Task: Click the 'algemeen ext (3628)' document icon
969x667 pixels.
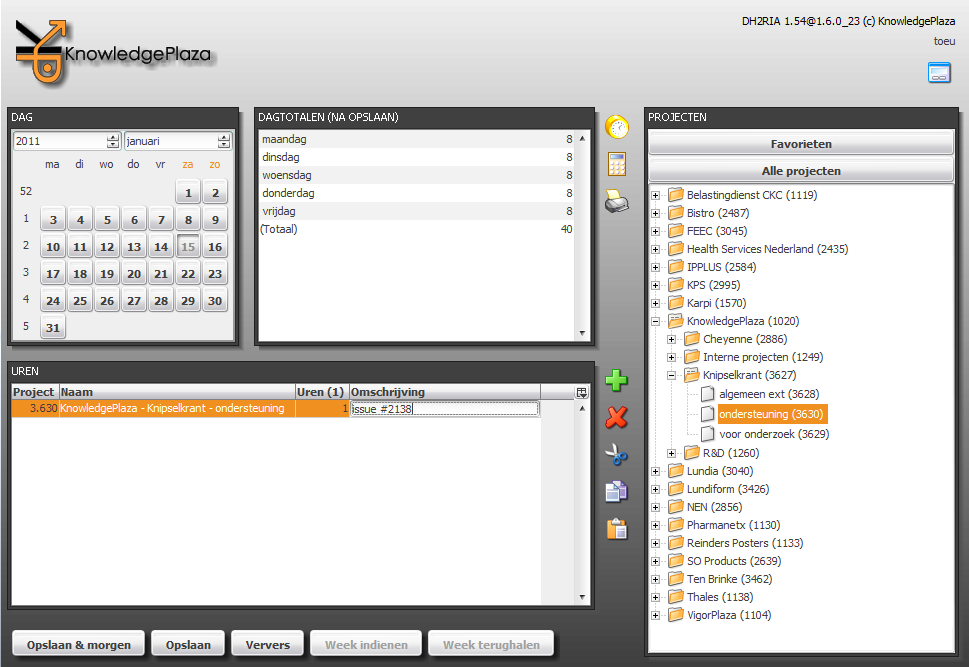Action: [x=708, y=394]
